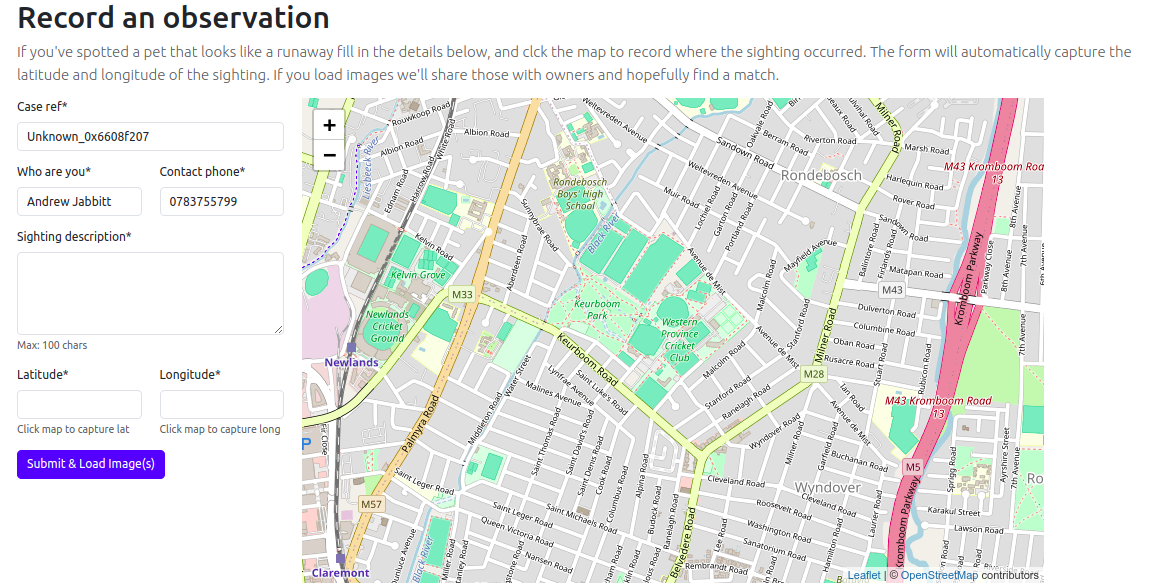Select the Contact phone field
Image resolution: width=1156 pixels, height=585 pixels.
pyautogui.click(x=221, y=202)
